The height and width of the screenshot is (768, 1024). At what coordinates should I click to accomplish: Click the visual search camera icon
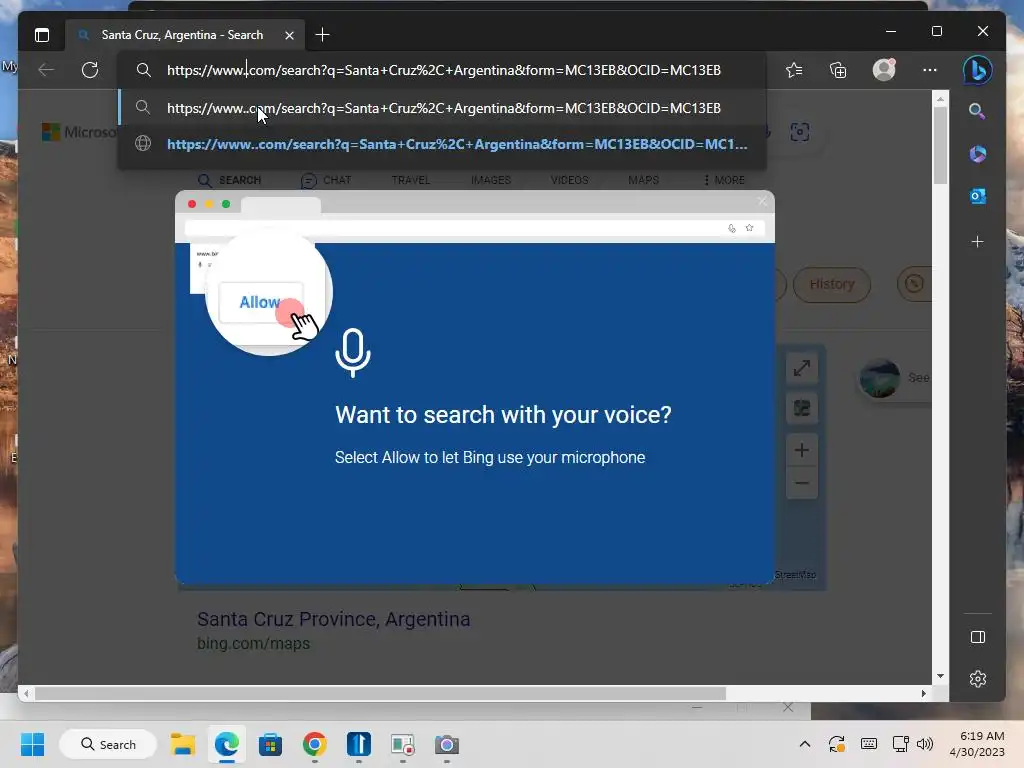click(x=800, y=133)
